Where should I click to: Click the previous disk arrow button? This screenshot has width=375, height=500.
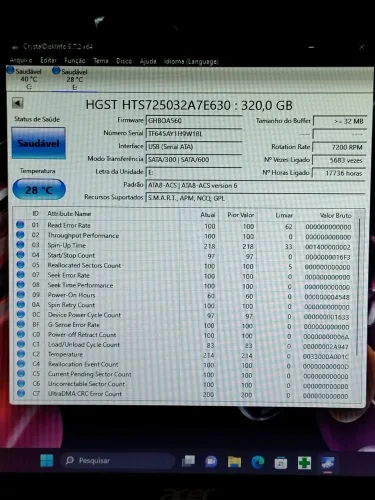tap(17, 103)
